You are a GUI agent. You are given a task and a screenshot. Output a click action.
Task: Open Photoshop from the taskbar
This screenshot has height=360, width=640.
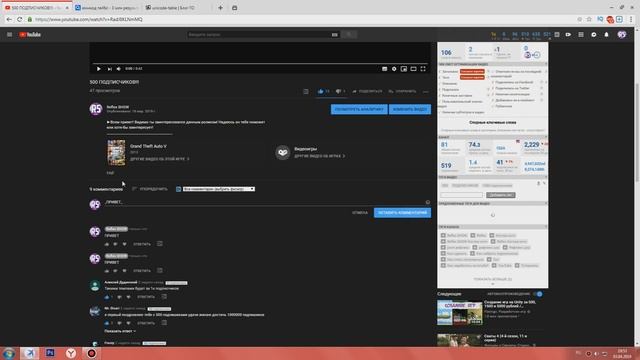click(x=50, y=353)
